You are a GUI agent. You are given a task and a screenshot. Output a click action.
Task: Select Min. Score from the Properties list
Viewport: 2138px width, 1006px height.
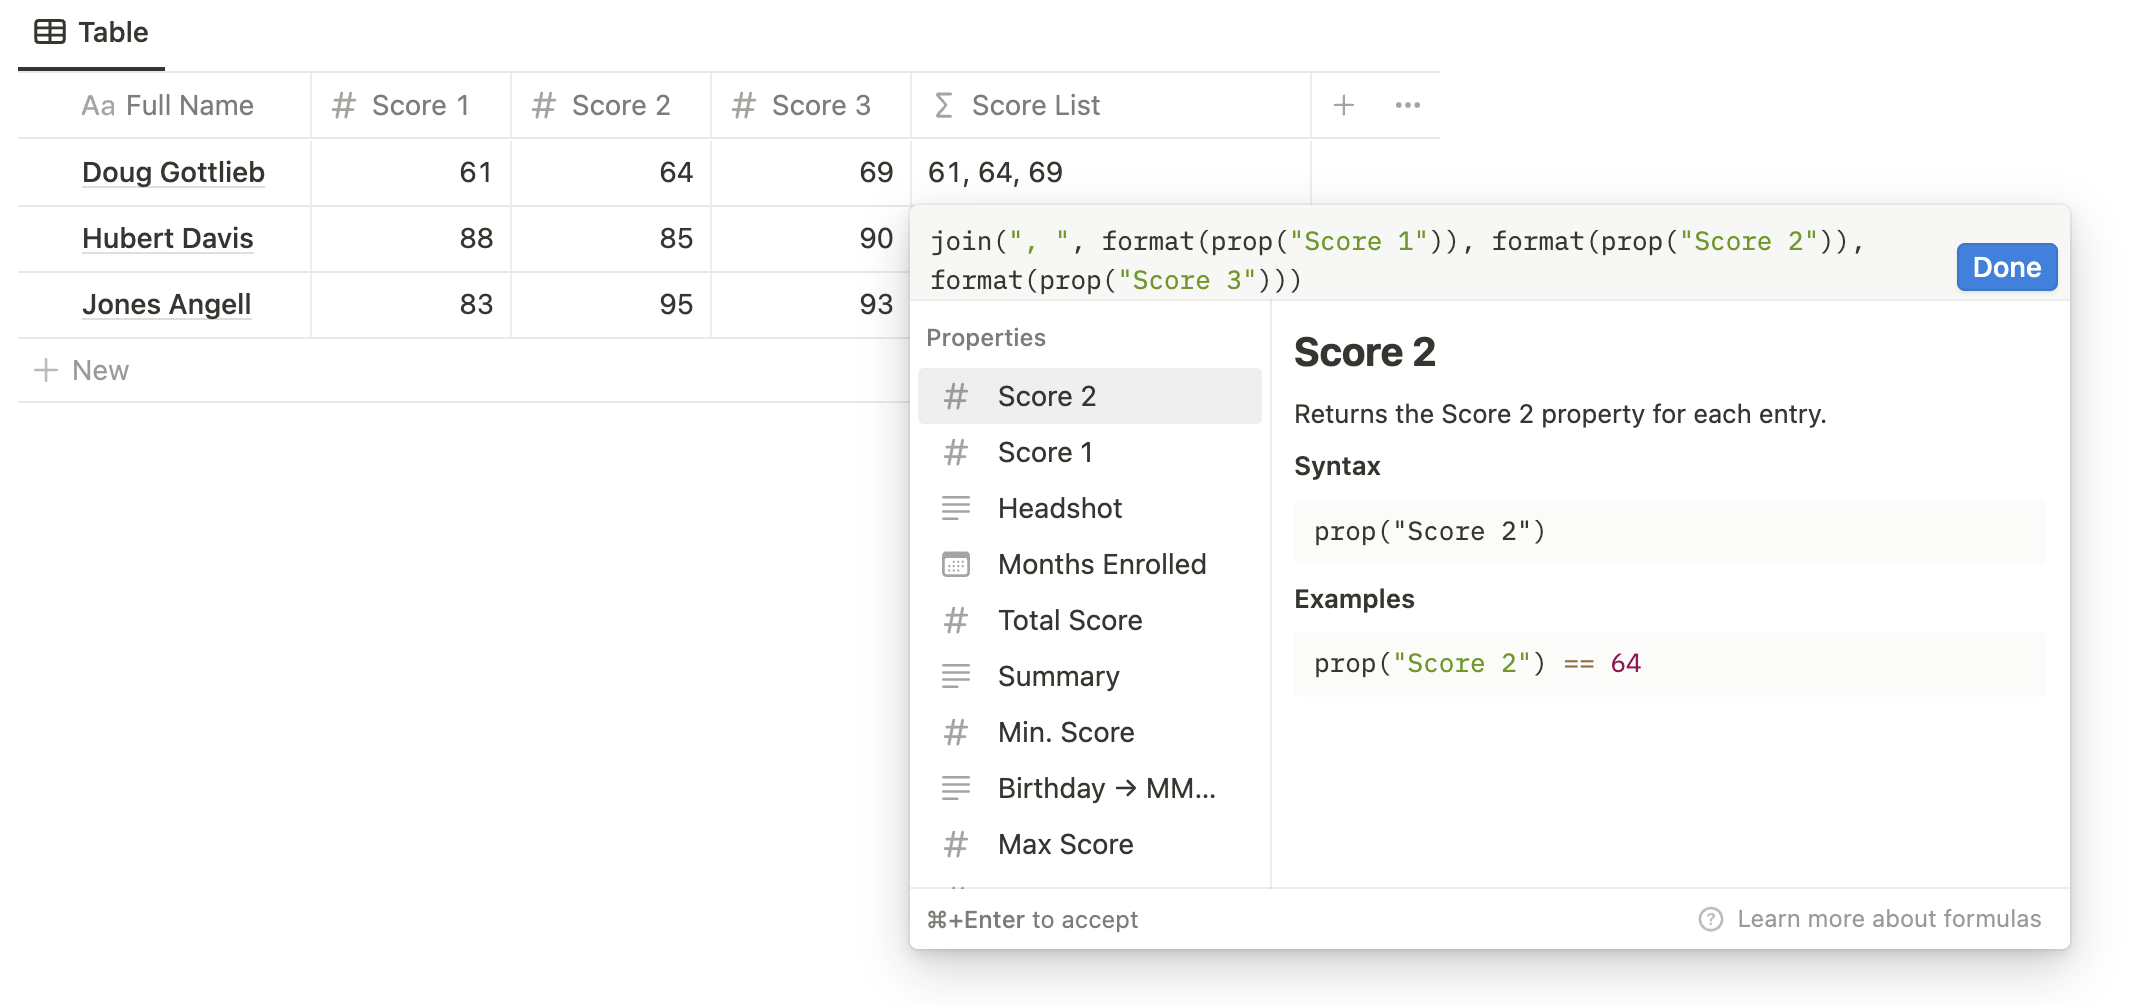1065,731
